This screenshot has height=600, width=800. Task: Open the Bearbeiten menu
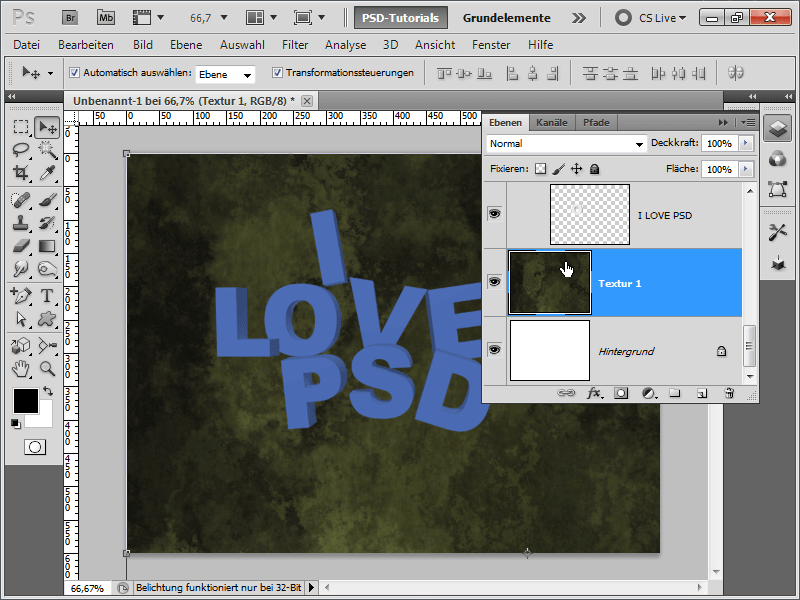[x=86, y=45]
